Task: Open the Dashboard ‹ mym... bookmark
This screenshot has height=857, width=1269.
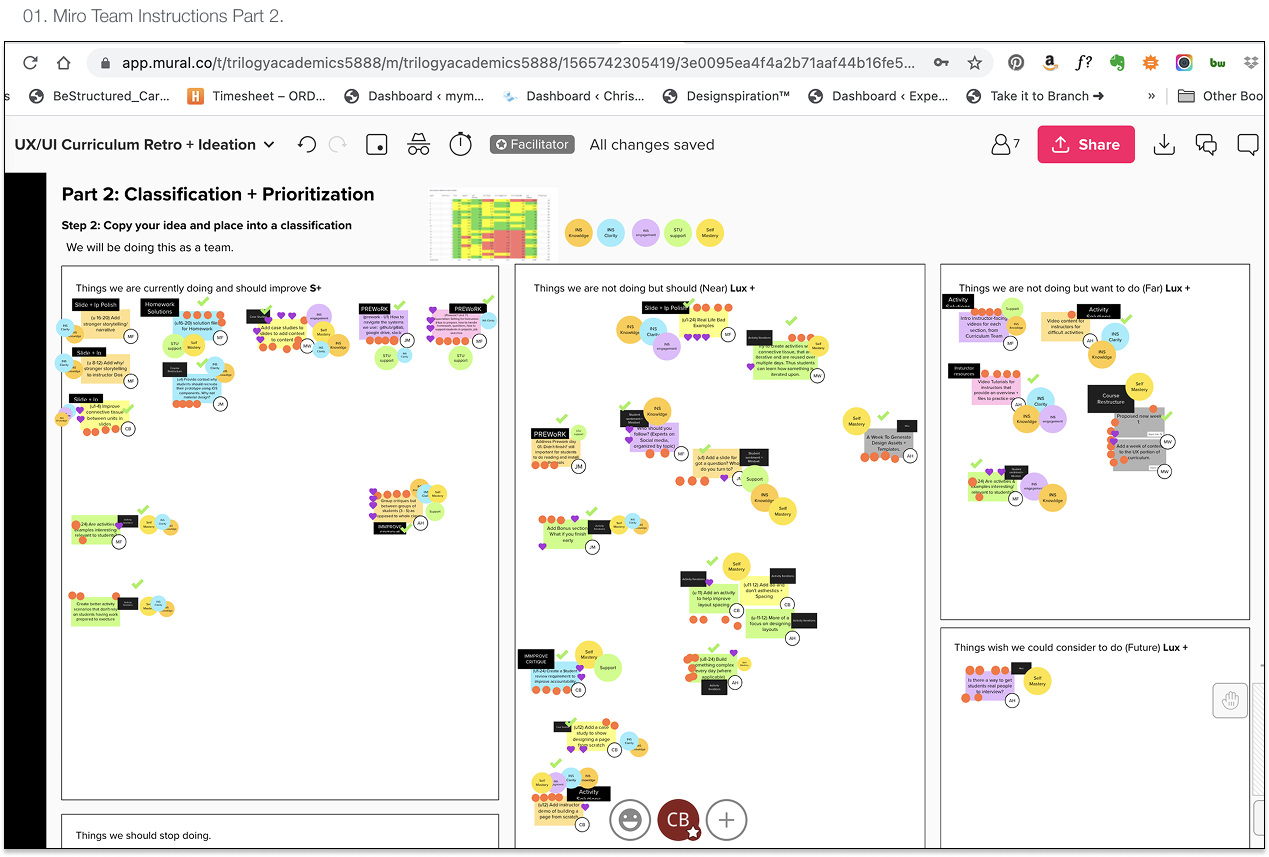Action: 414,96
